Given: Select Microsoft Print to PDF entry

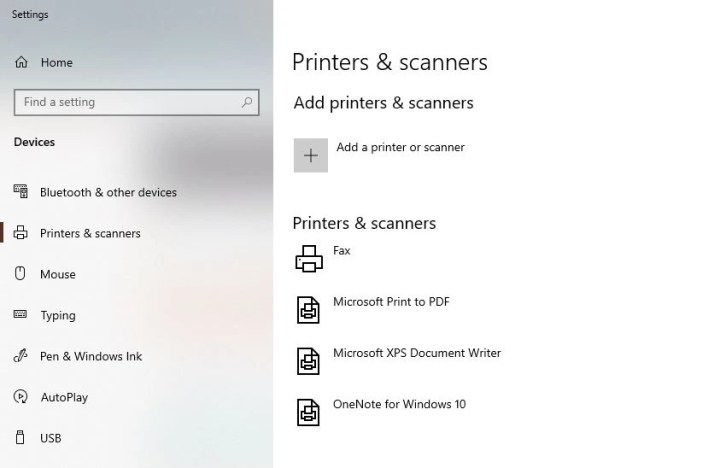Looking at the screenshot, I should click(x=391, y=302).
